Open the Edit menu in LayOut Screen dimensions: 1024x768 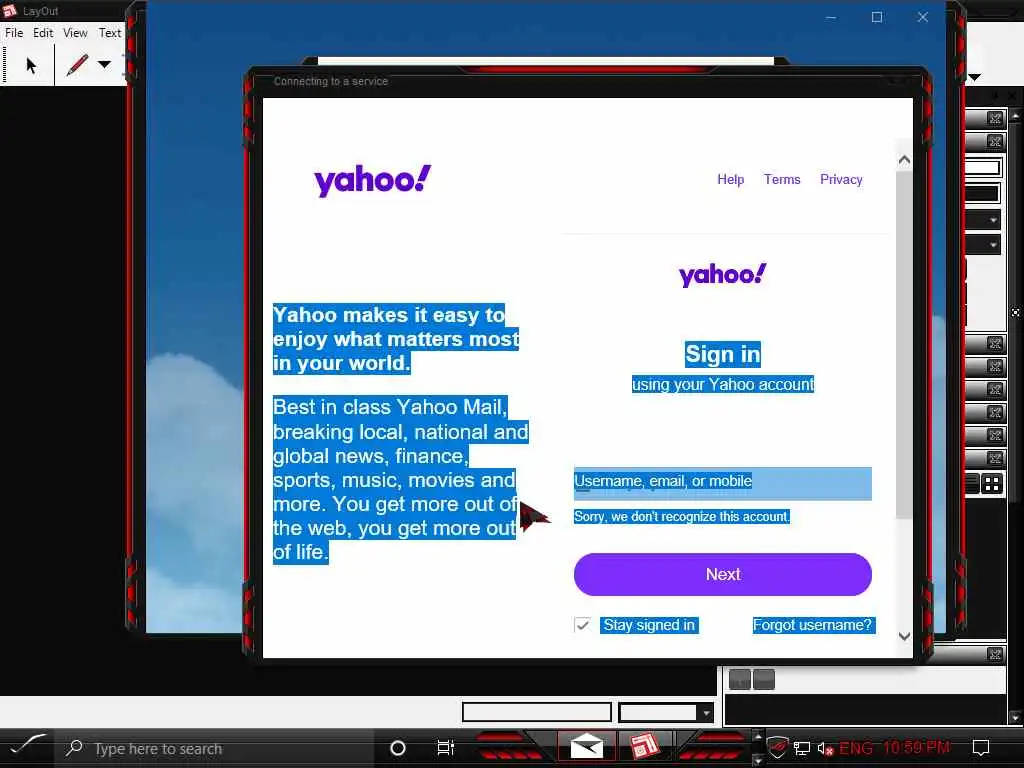point(43,33)
